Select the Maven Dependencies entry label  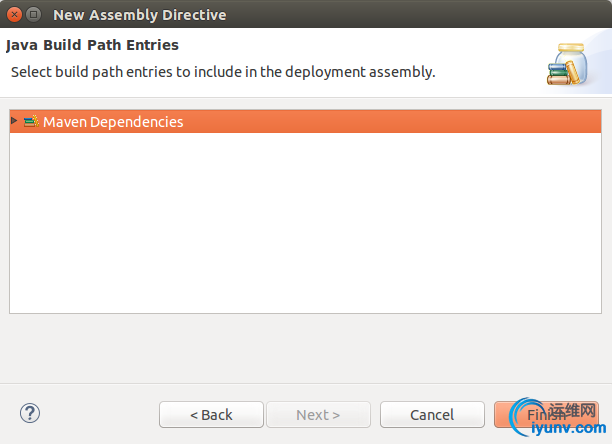(x=113, y=122)
